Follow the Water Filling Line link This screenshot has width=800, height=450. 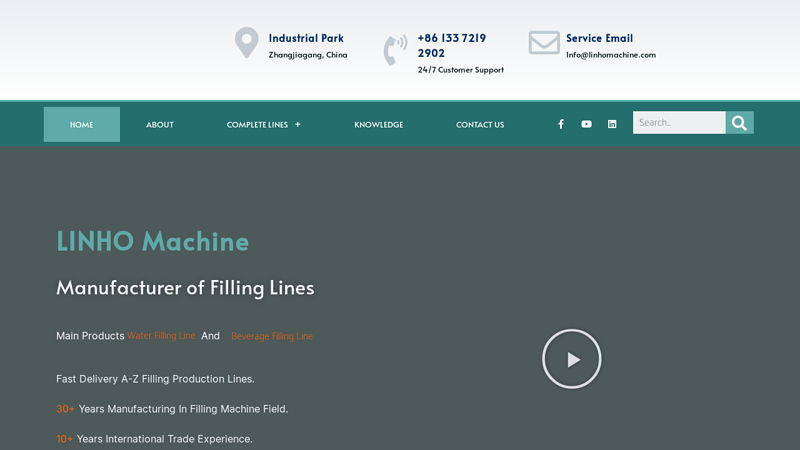click(161, 336)
